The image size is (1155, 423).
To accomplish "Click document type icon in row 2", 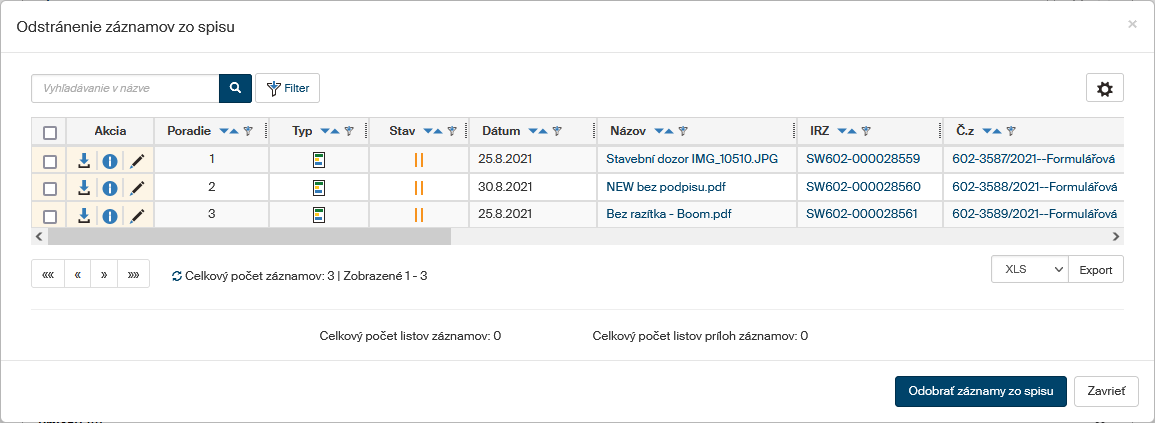I will click(x=319, y=187).
